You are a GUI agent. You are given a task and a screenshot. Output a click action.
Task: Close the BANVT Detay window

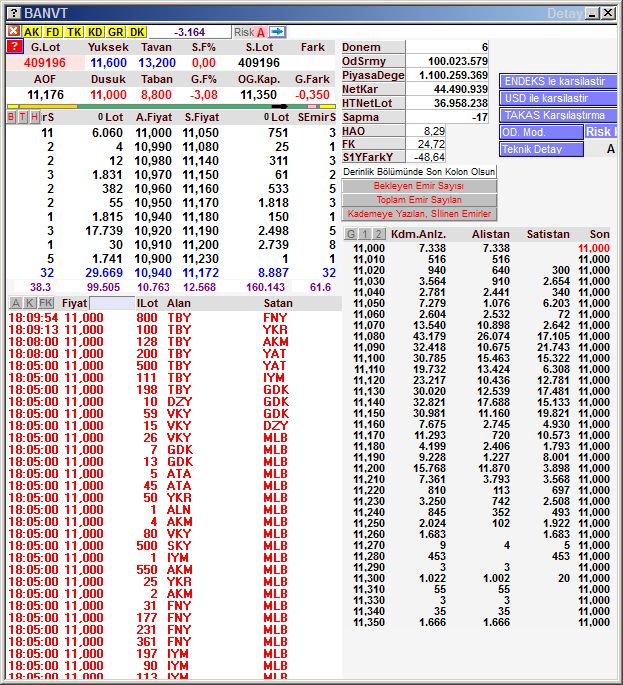[x=608, y=13]
